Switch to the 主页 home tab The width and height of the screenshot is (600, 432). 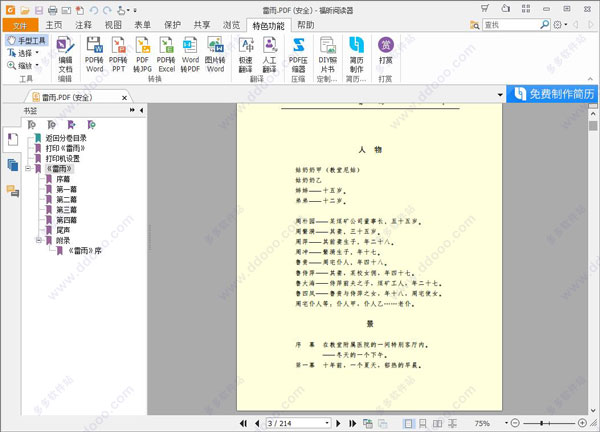54,25
